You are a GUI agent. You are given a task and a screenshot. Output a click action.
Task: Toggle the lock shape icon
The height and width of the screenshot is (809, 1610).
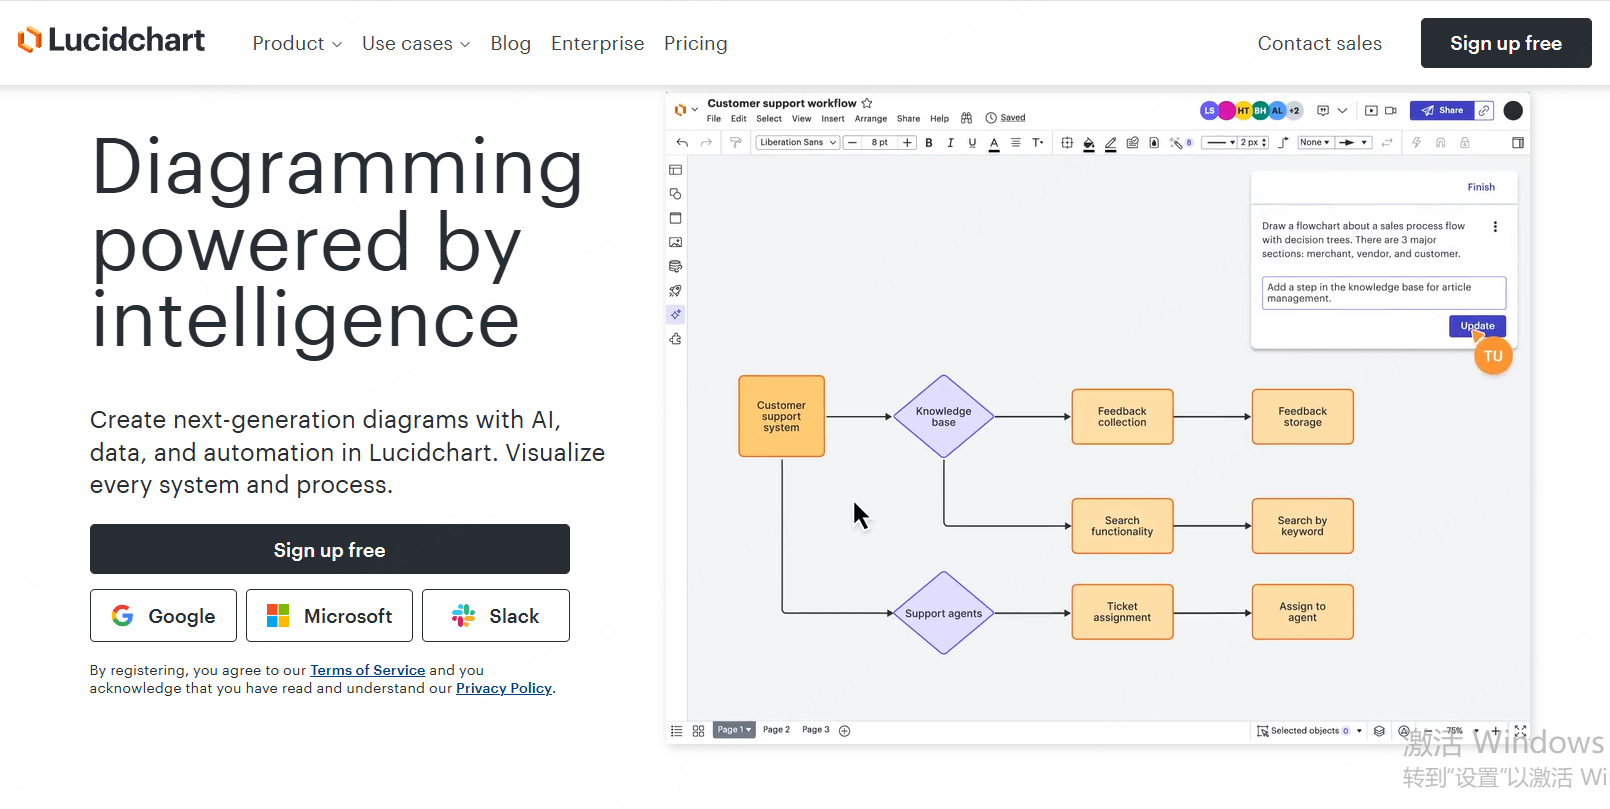1465,143
